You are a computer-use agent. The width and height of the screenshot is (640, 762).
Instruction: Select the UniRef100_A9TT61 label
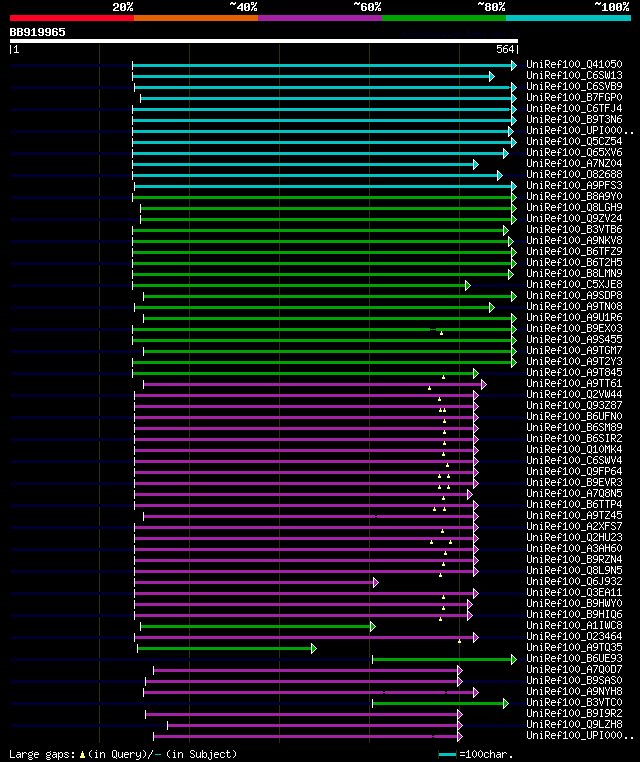[x=574, y=383]
